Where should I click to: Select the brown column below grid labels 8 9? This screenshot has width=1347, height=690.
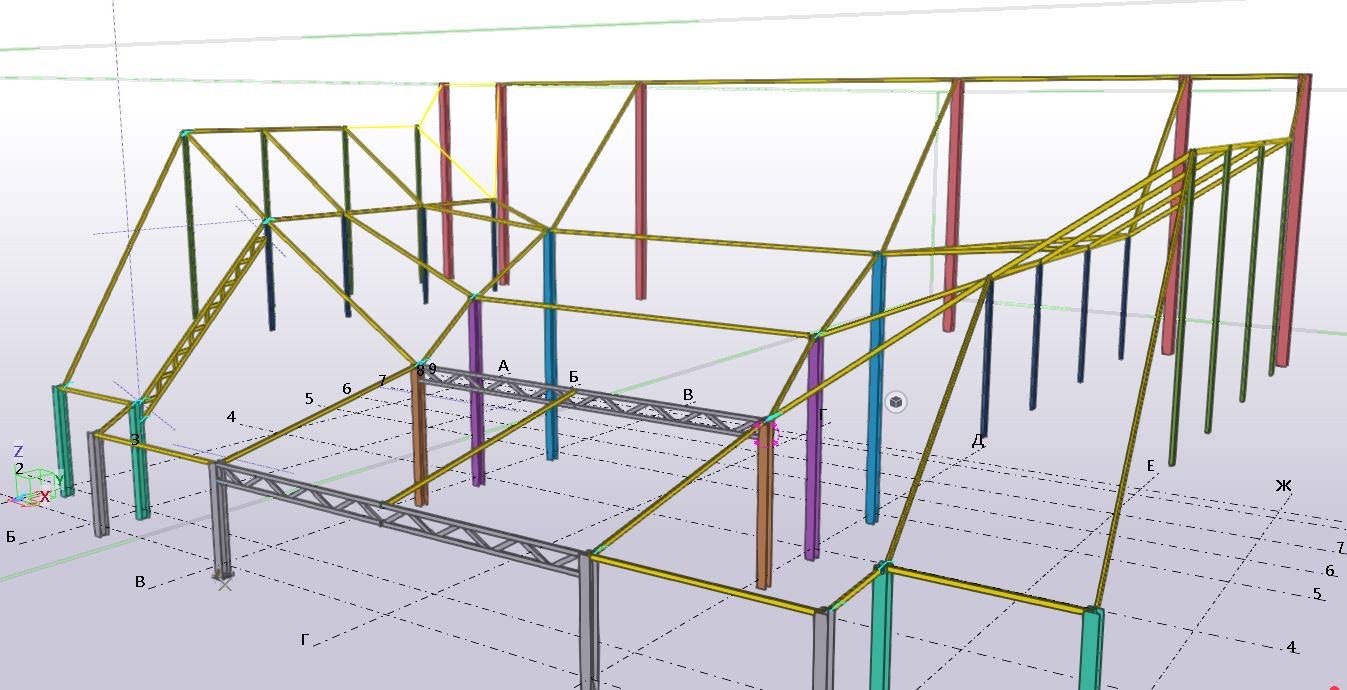click(419, 438)
